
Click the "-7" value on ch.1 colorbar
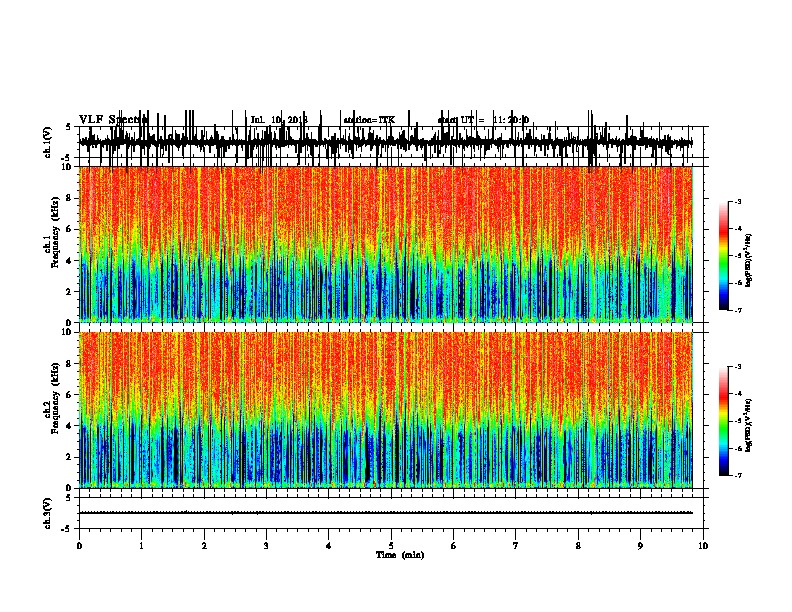click(x=737, y=310)
